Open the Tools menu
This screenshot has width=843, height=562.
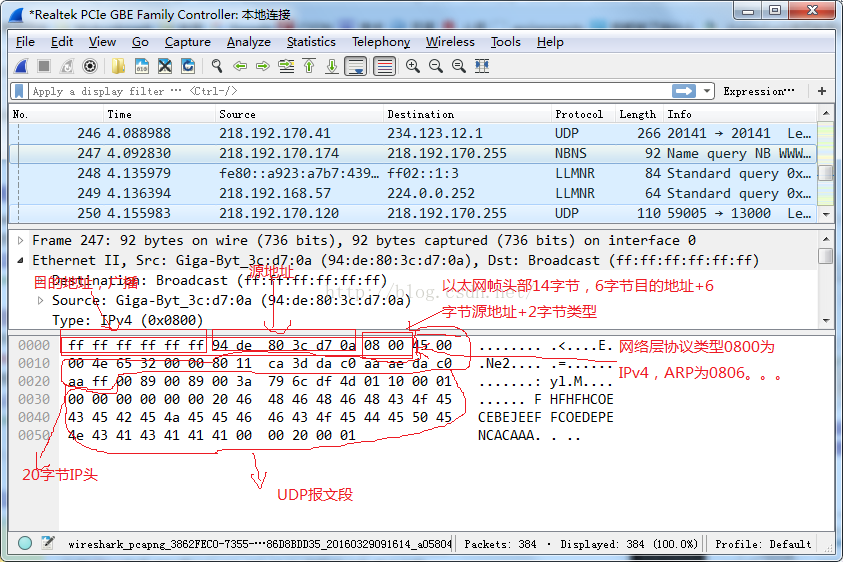point(505,42)
